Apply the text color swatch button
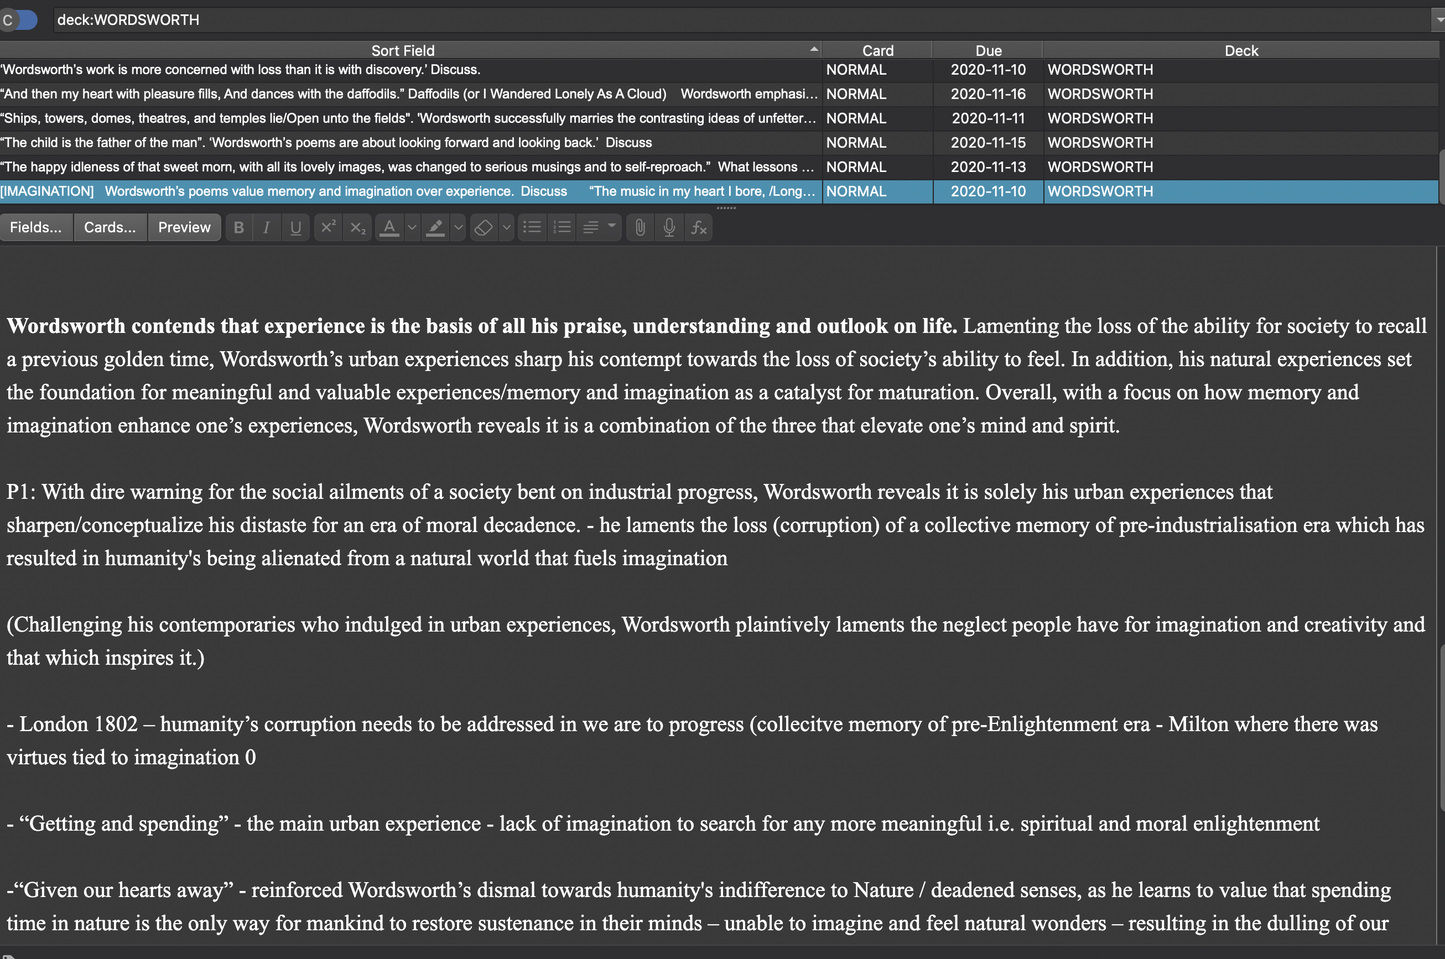 pos(389,228)
